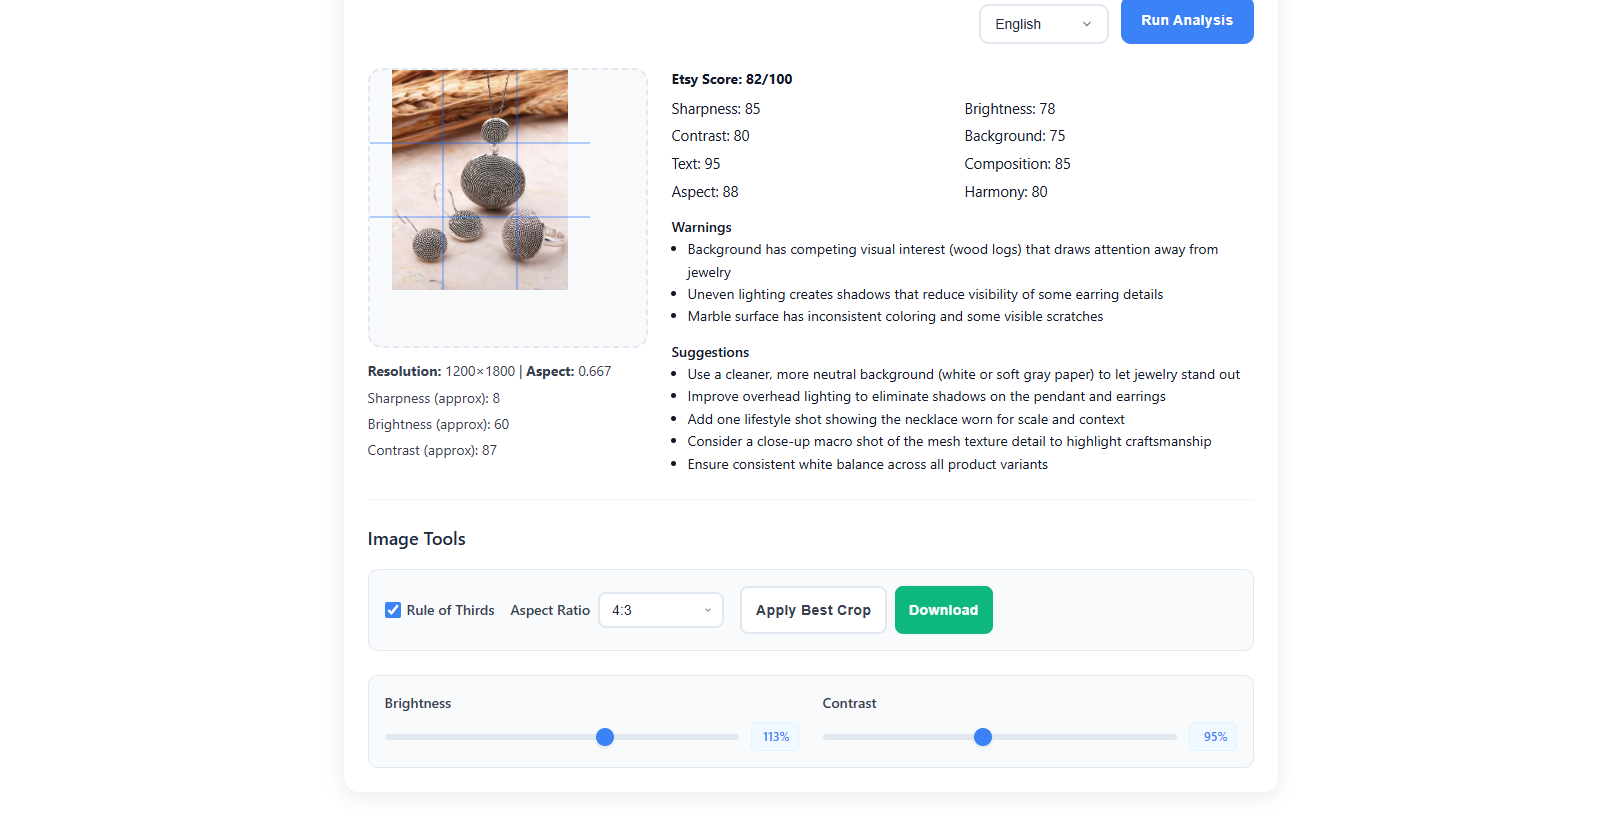Viewport: 1620px width, 818px height.
Task: Click the warning about uneven lighting shadows
Action: pos(925,295)
